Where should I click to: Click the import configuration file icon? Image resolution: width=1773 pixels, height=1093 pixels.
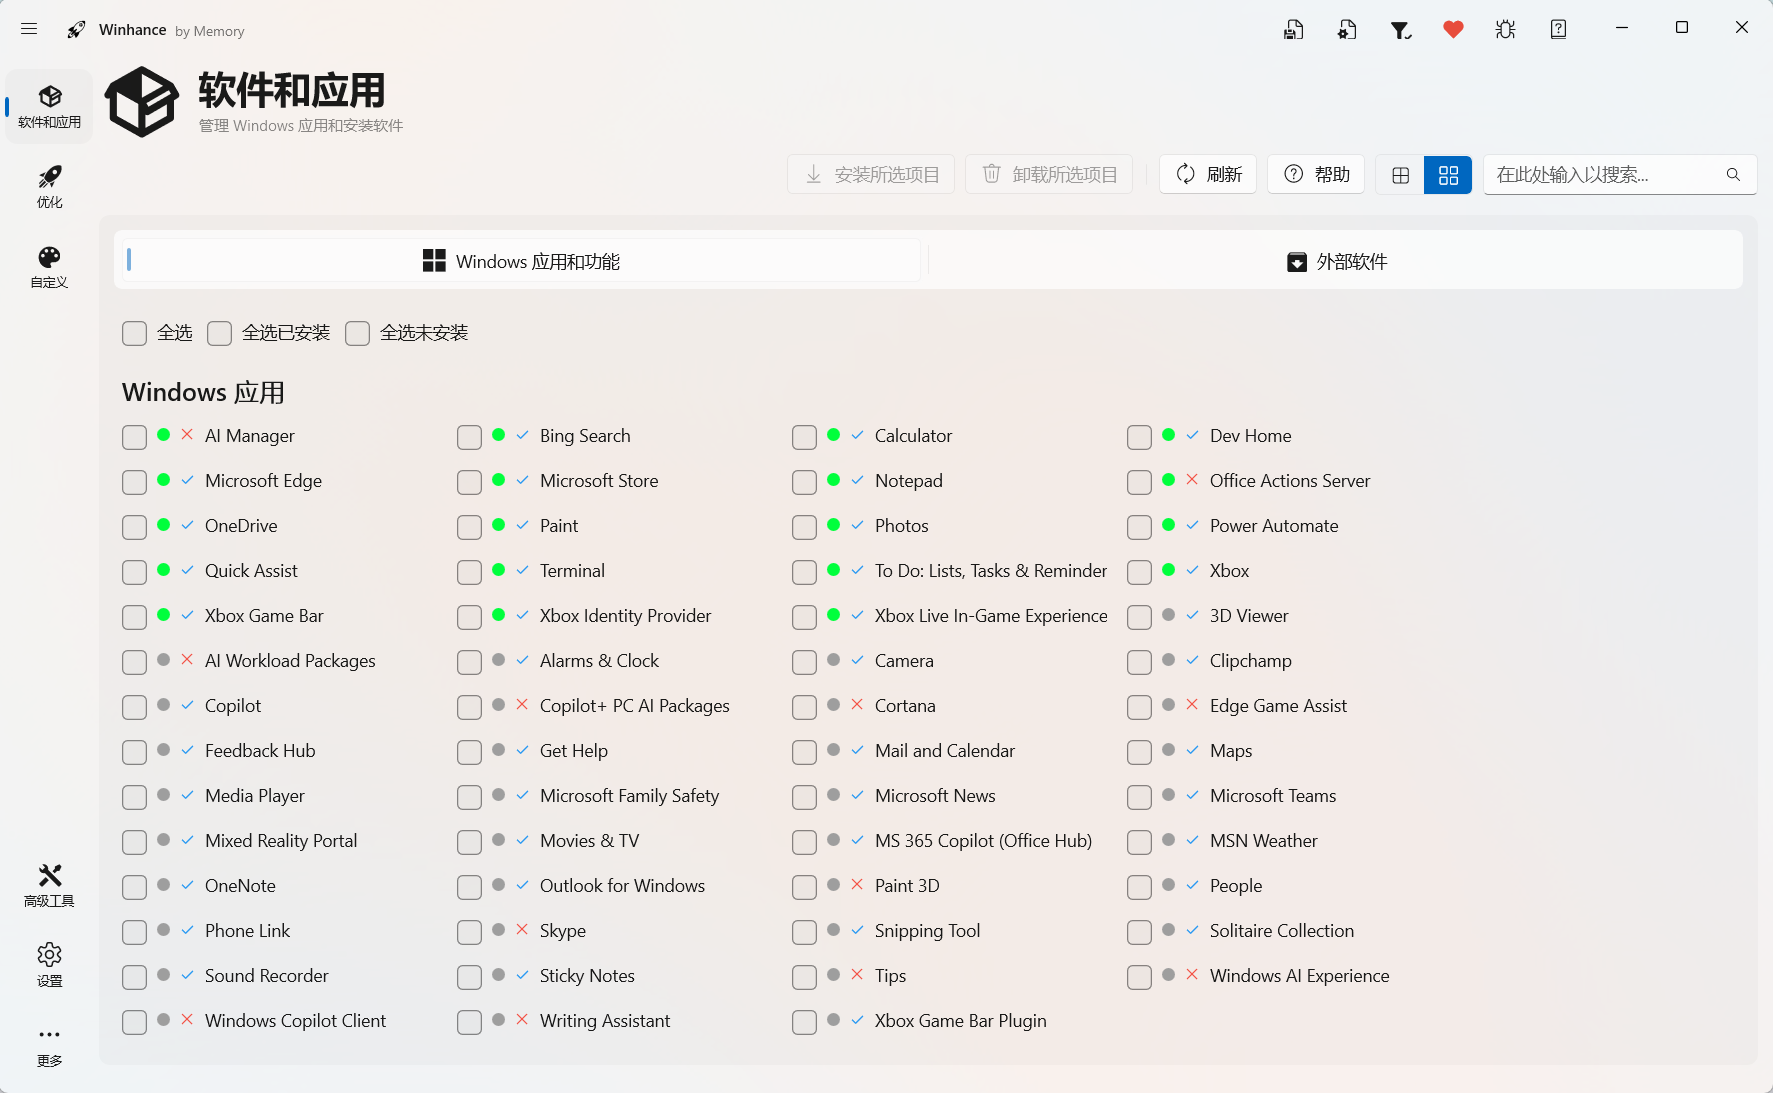click(1347, 30)
